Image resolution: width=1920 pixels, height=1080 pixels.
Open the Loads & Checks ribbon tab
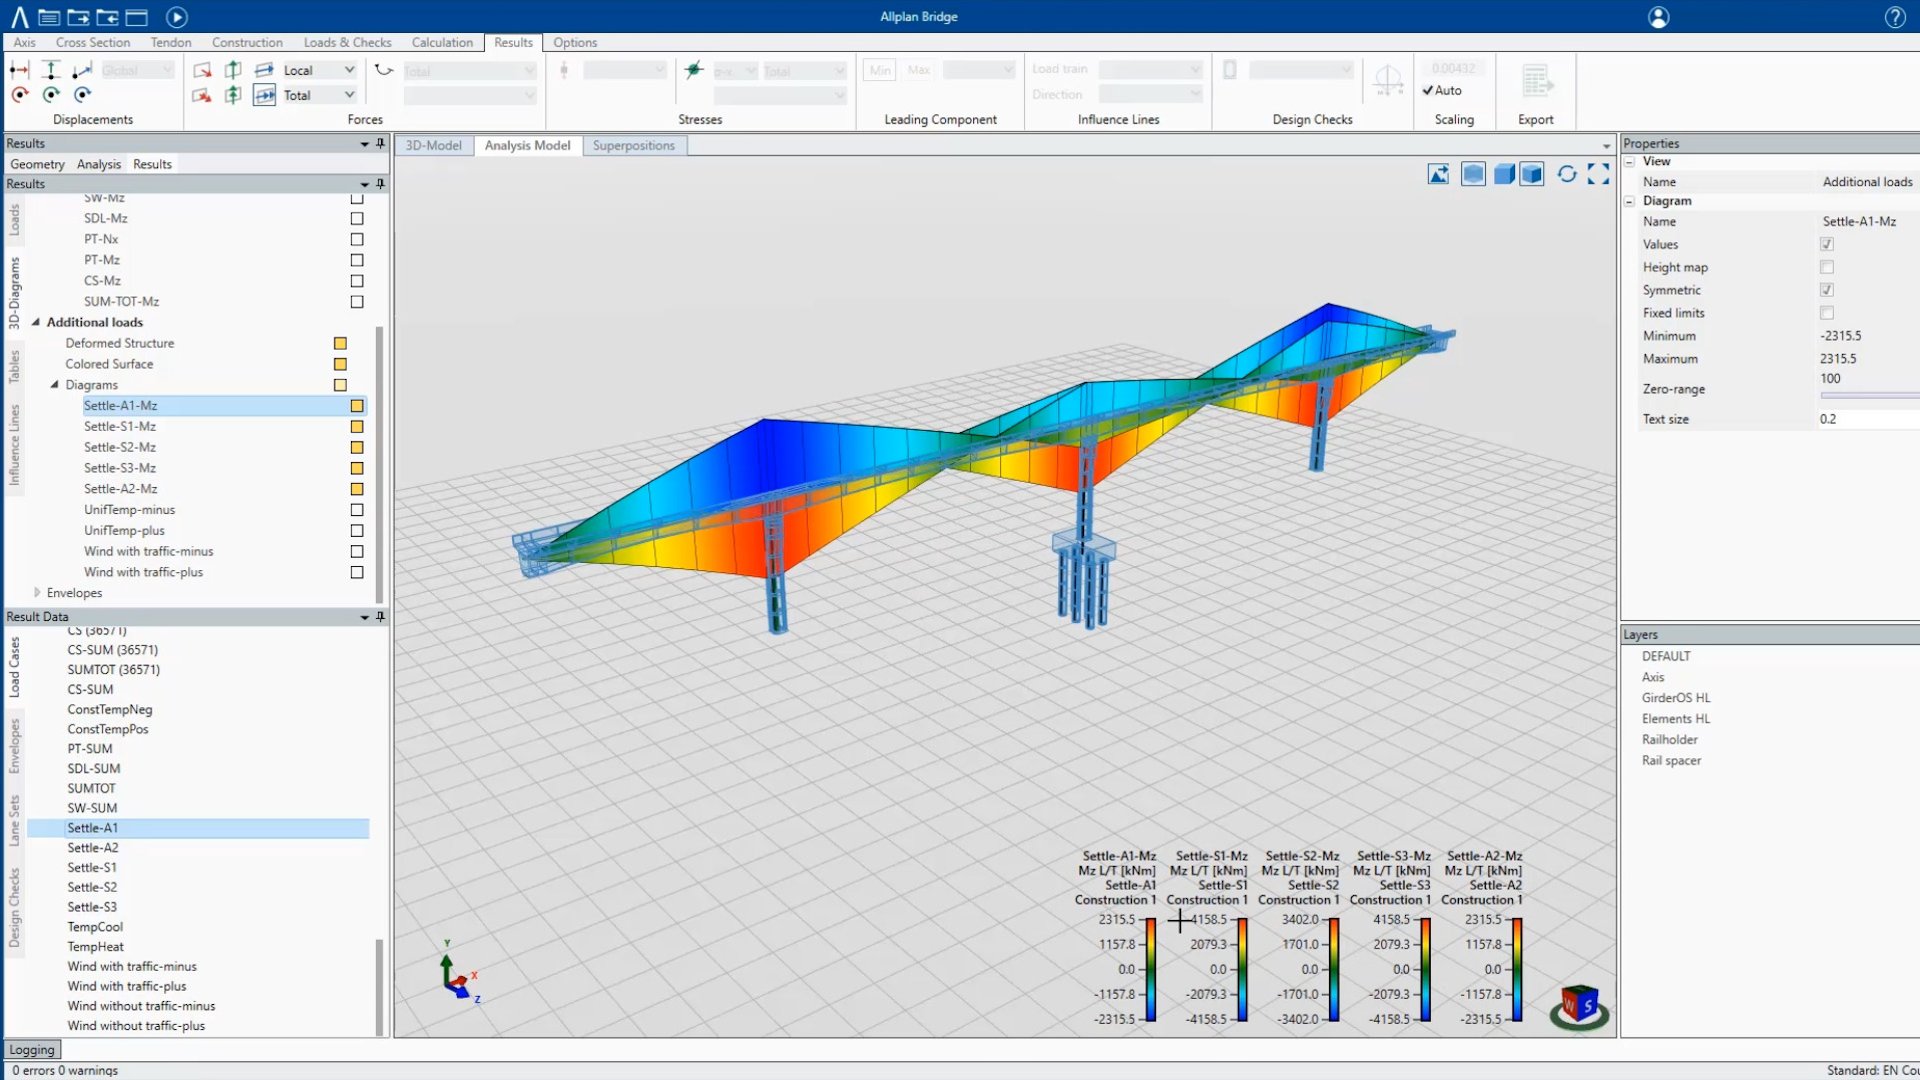[347, 42]
